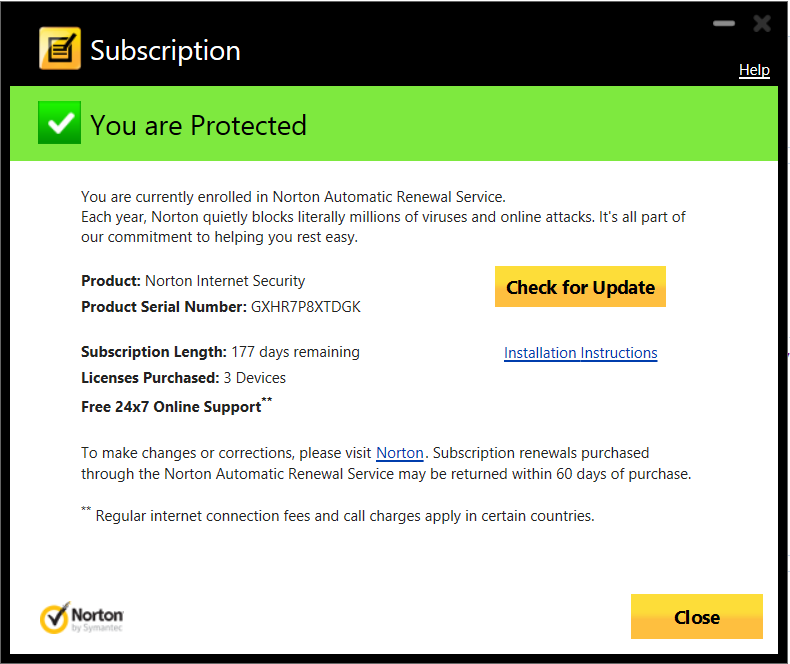
Task: Click the Norton Internet Security product name
Action: click(x=225, y=281)
